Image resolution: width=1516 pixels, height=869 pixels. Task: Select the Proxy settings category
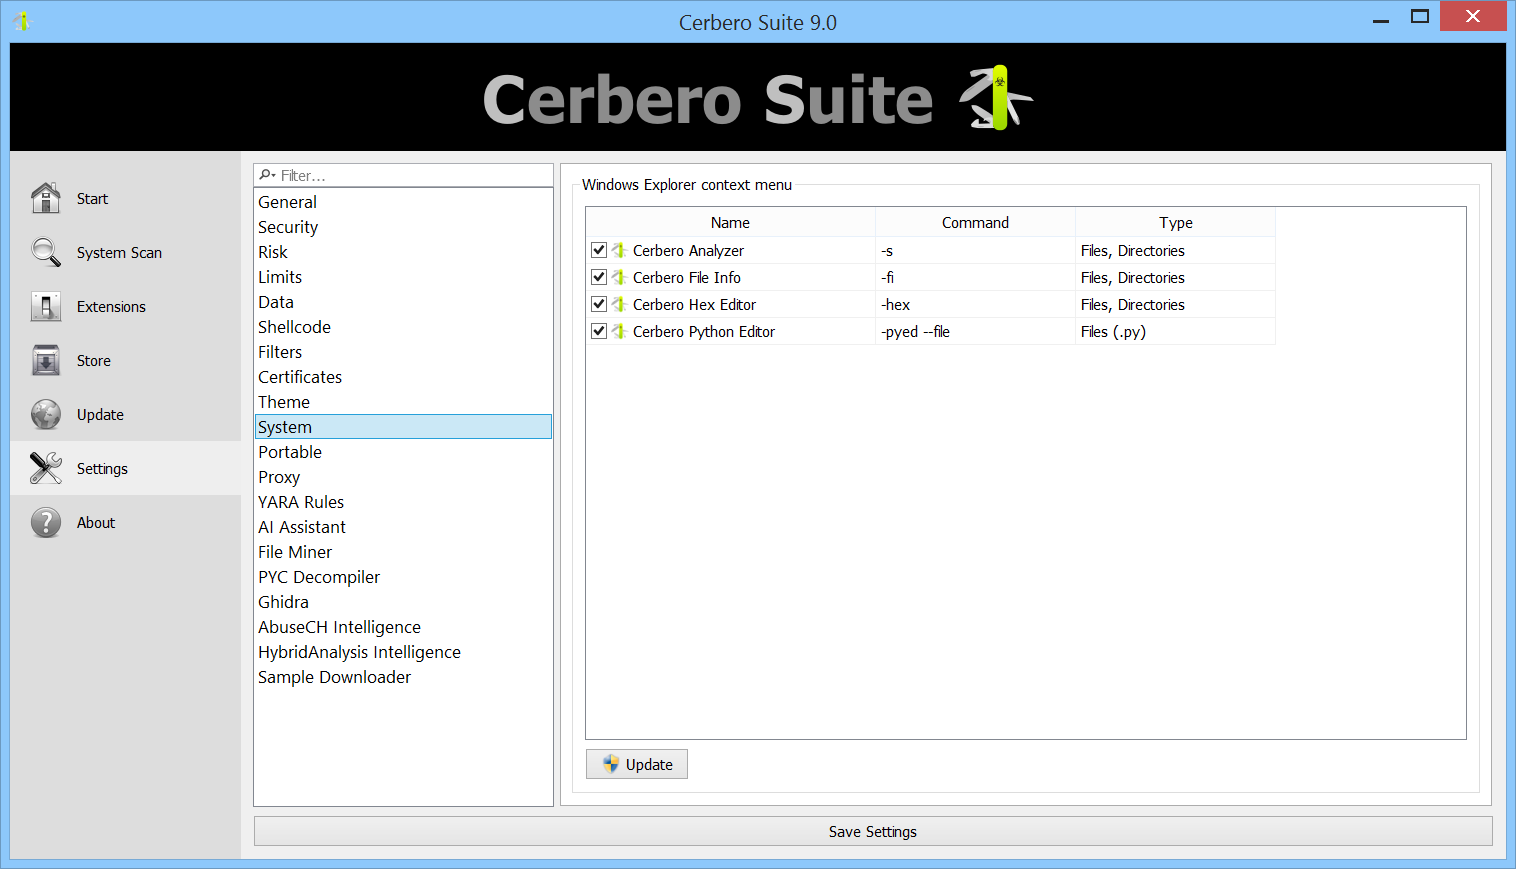pyautogui.click(x=403, y=477)
